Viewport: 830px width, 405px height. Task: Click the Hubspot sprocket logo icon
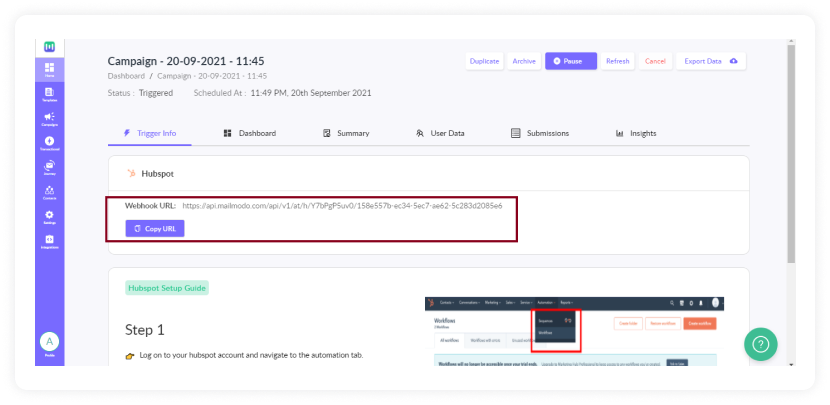[131, 173]
